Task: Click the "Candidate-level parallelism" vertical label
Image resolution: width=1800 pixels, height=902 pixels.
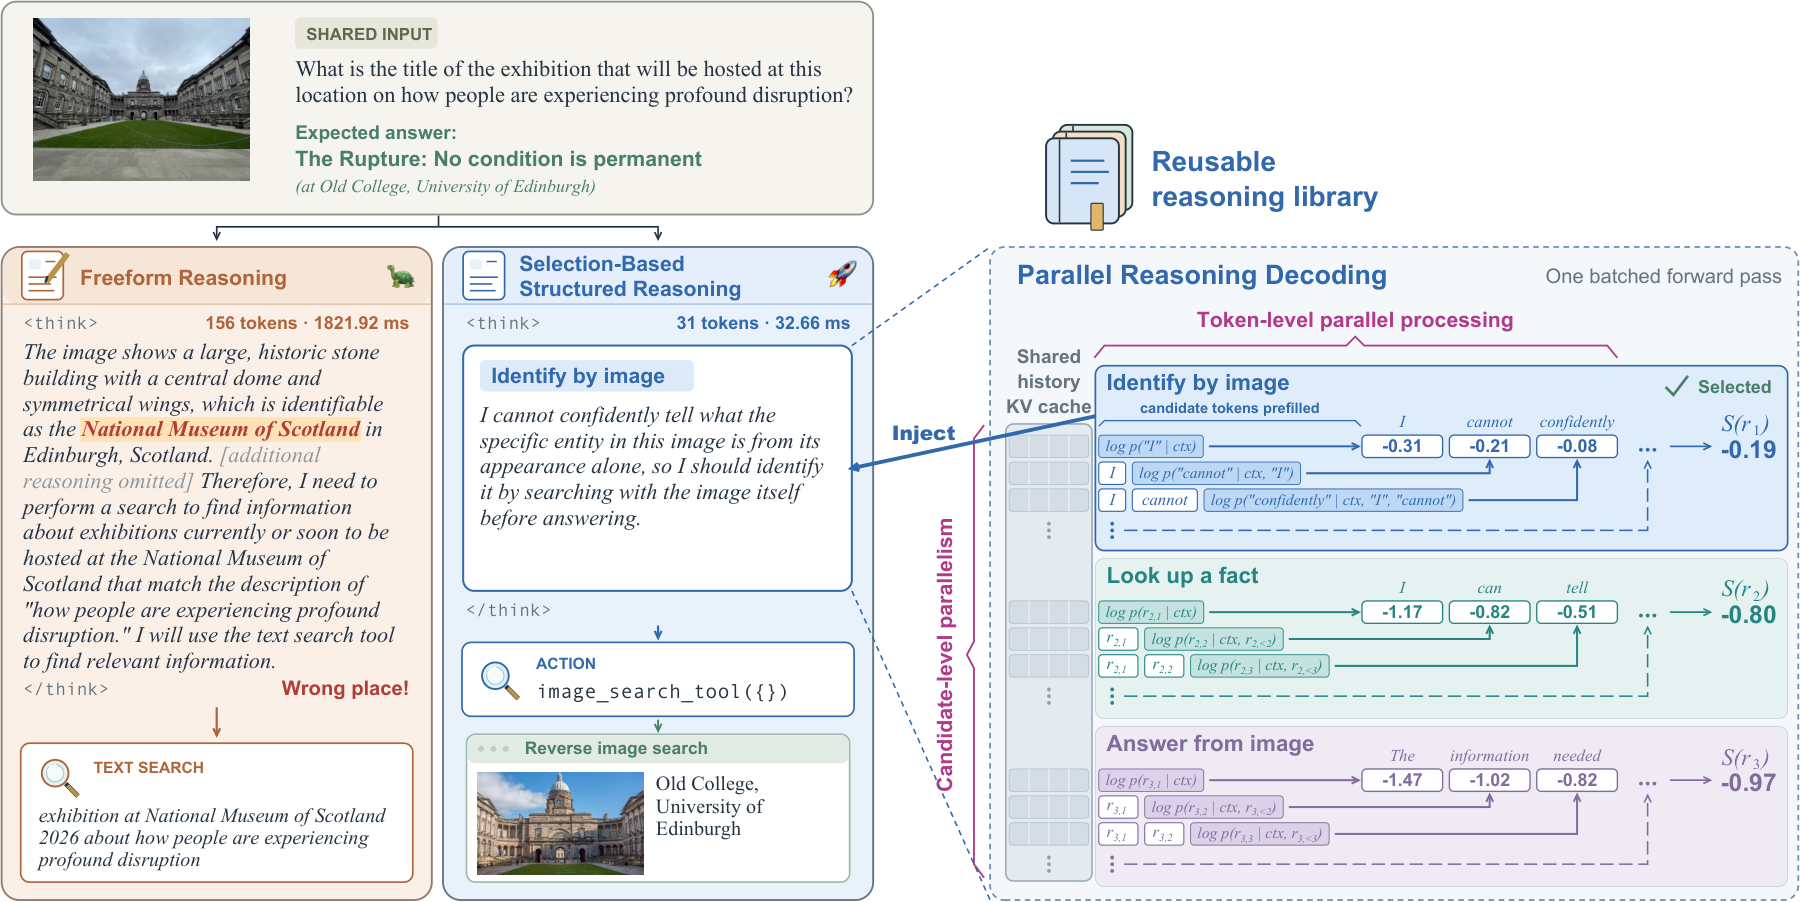Action: [x=945, y=655]
